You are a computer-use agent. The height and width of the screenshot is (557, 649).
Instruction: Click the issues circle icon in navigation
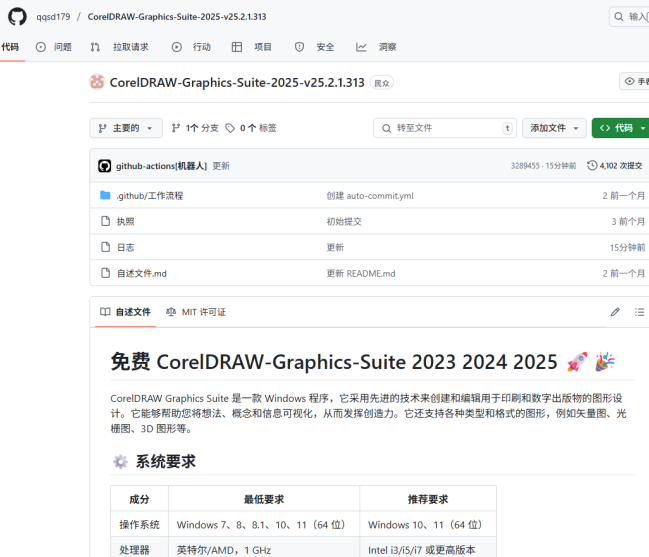click(x=41, y=47)
